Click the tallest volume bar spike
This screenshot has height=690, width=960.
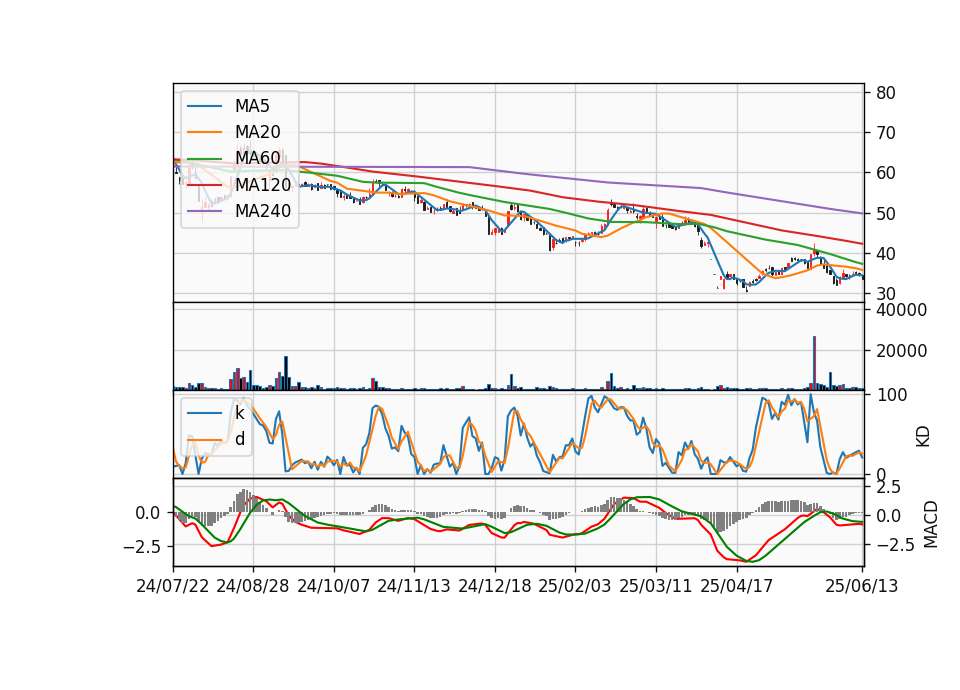(814, 362)
